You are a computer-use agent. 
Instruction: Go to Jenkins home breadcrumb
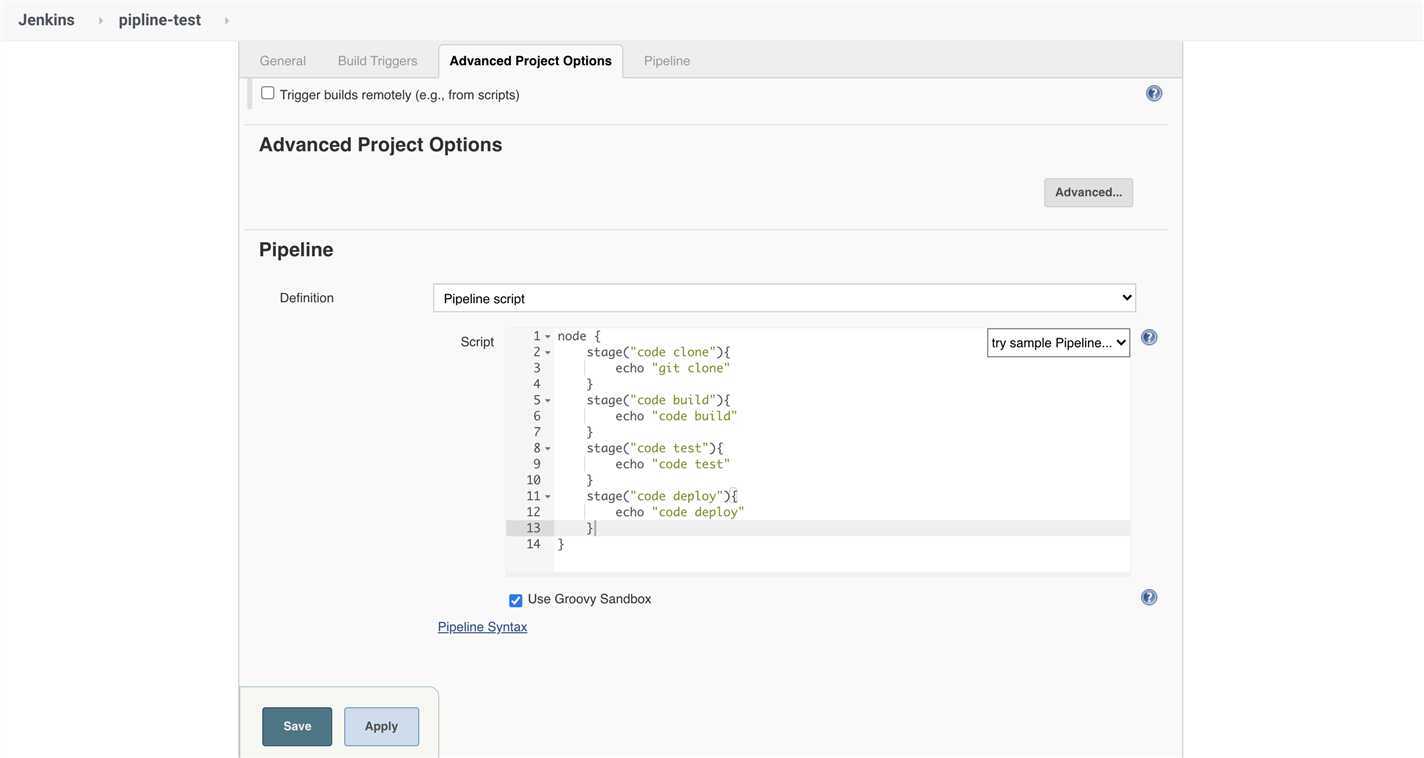pos(46,20)
